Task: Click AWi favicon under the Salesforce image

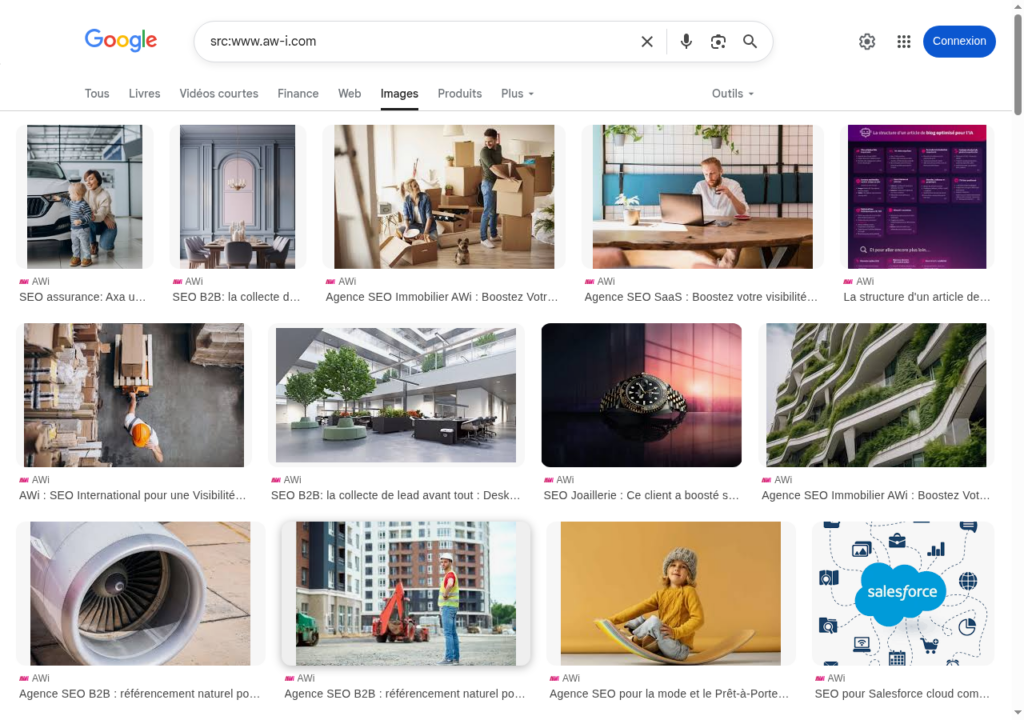Action: click(820, 678)
